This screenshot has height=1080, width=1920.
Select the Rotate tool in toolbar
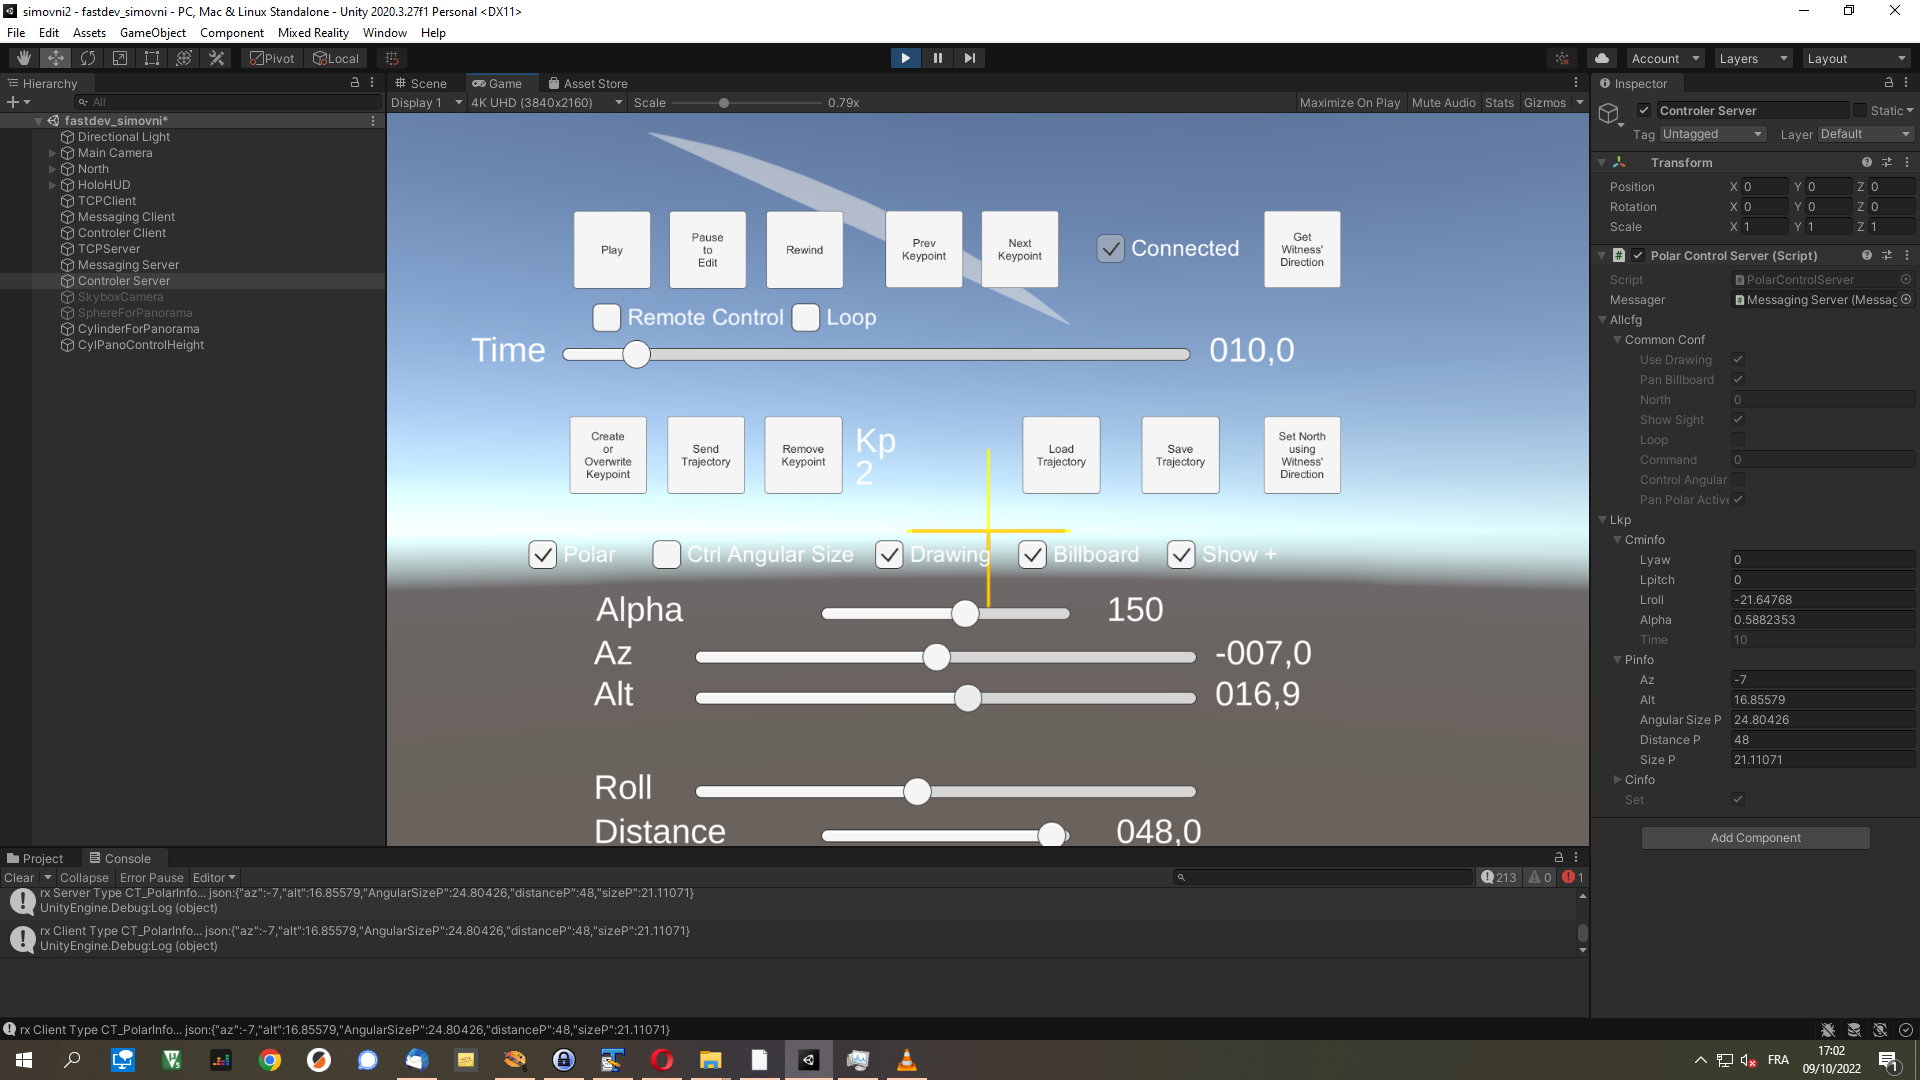(88, 58)
